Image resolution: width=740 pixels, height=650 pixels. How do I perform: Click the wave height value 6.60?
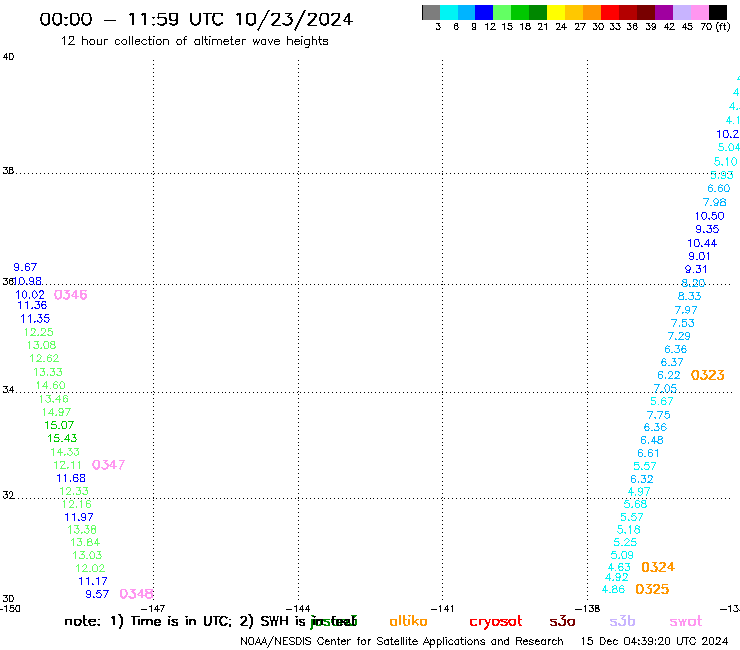coord(719,189)
